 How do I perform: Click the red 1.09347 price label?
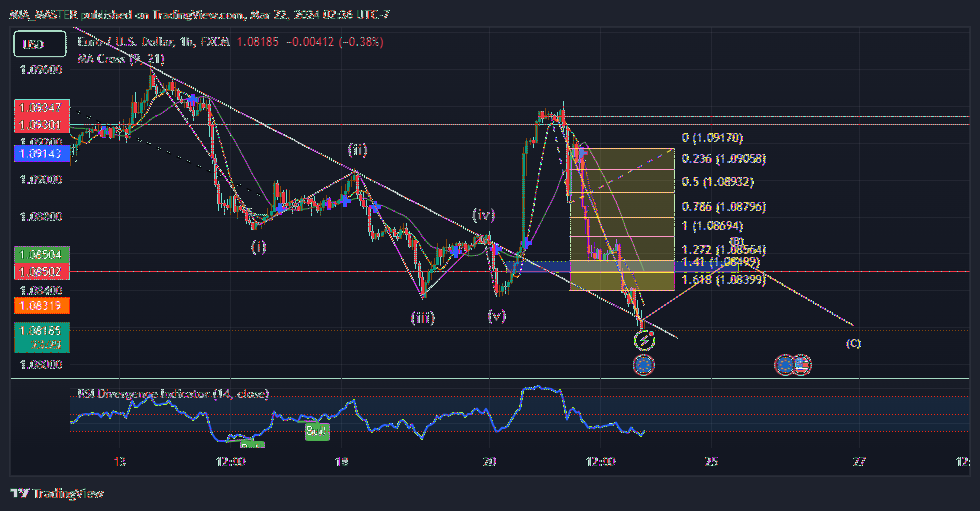[41, 108]
